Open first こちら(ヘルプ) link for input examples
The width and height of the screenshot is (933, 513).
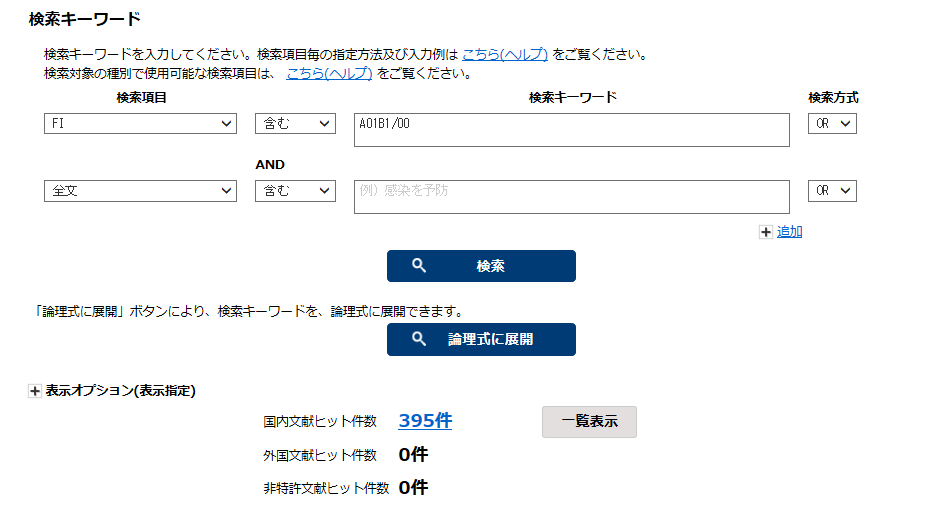tap(505, 54)
